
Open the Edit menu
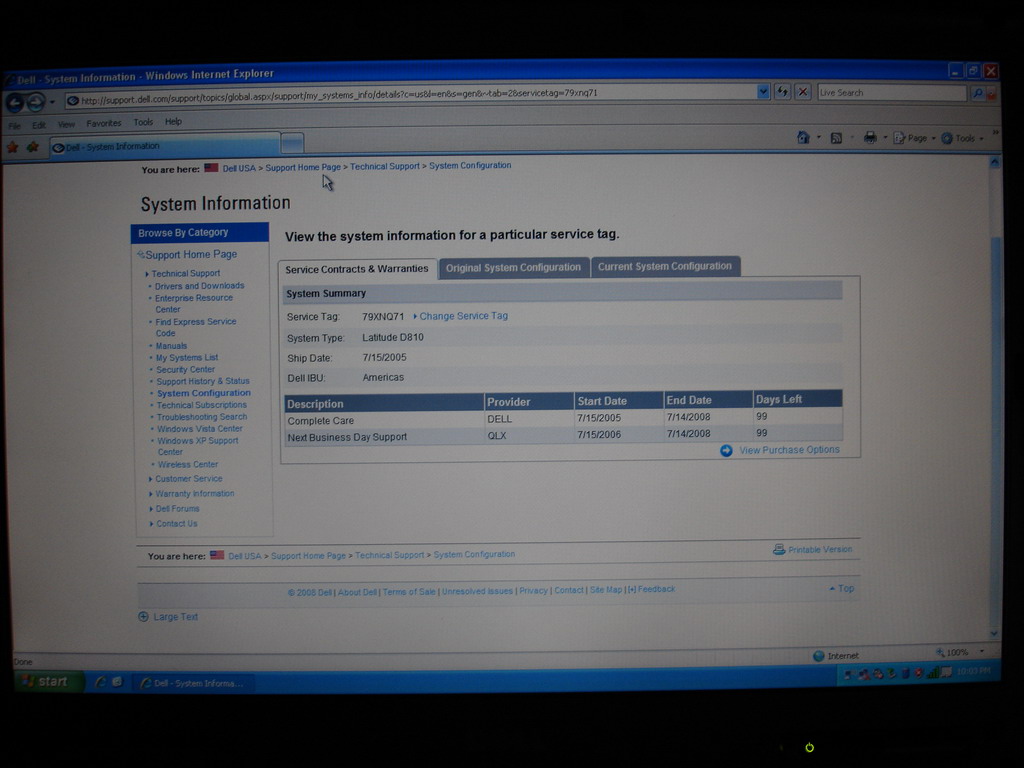[x=39, y=125]
